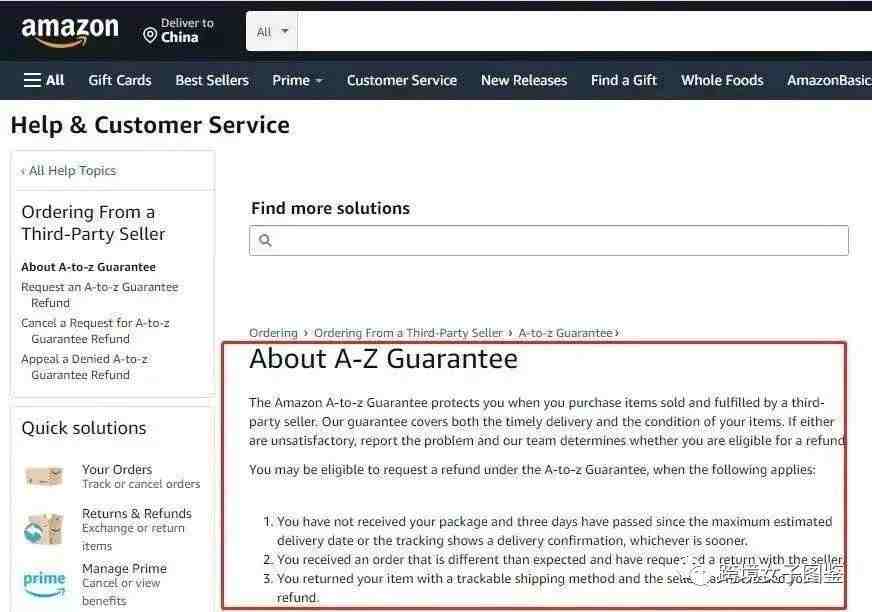Click the Find more solutions search box
Screen dimensions: 872x612
click(549, 240)
